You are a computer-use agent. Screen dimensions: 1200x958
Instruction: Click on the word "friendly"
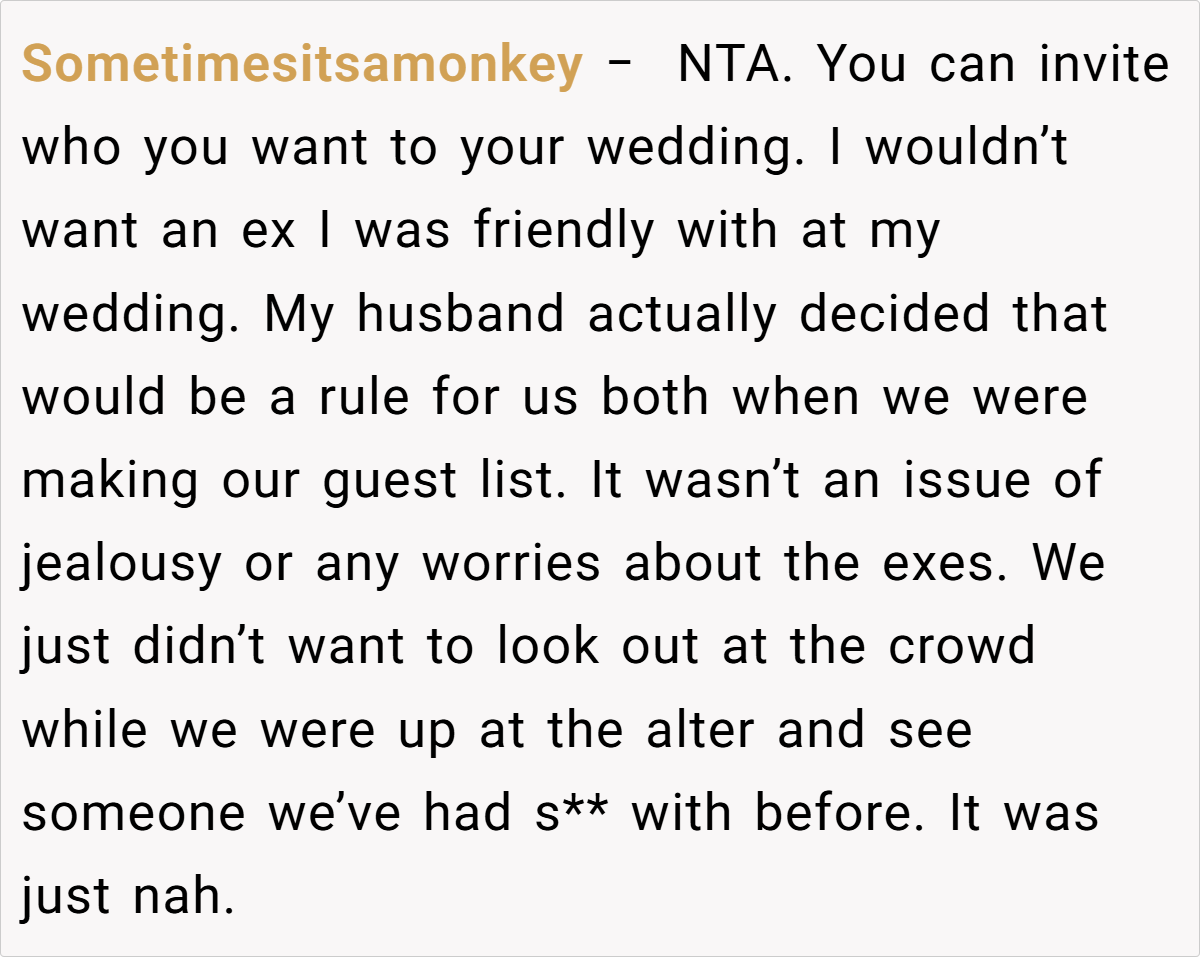(x=564, y=231)
